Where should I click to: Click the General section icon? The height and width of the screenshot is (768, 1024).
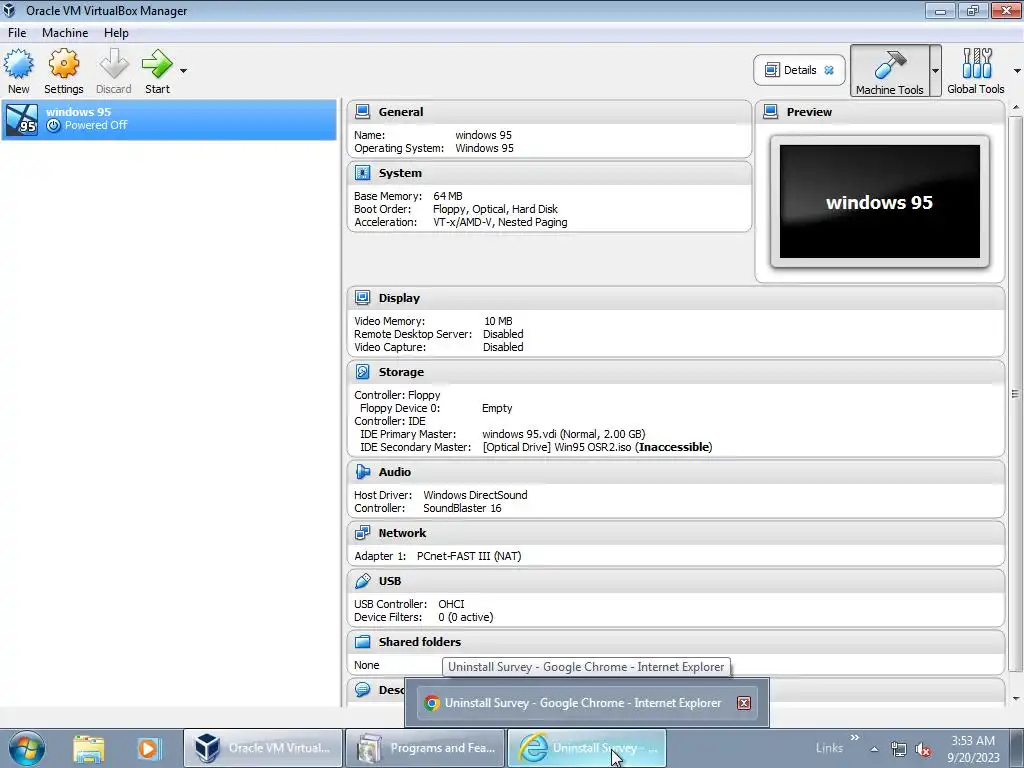coord(362,112)
